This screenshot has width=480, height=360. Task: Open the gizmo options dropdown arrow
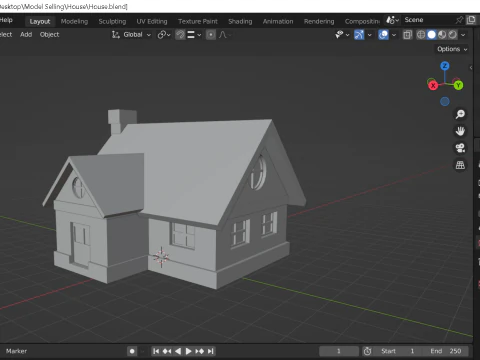coord(369,35)
